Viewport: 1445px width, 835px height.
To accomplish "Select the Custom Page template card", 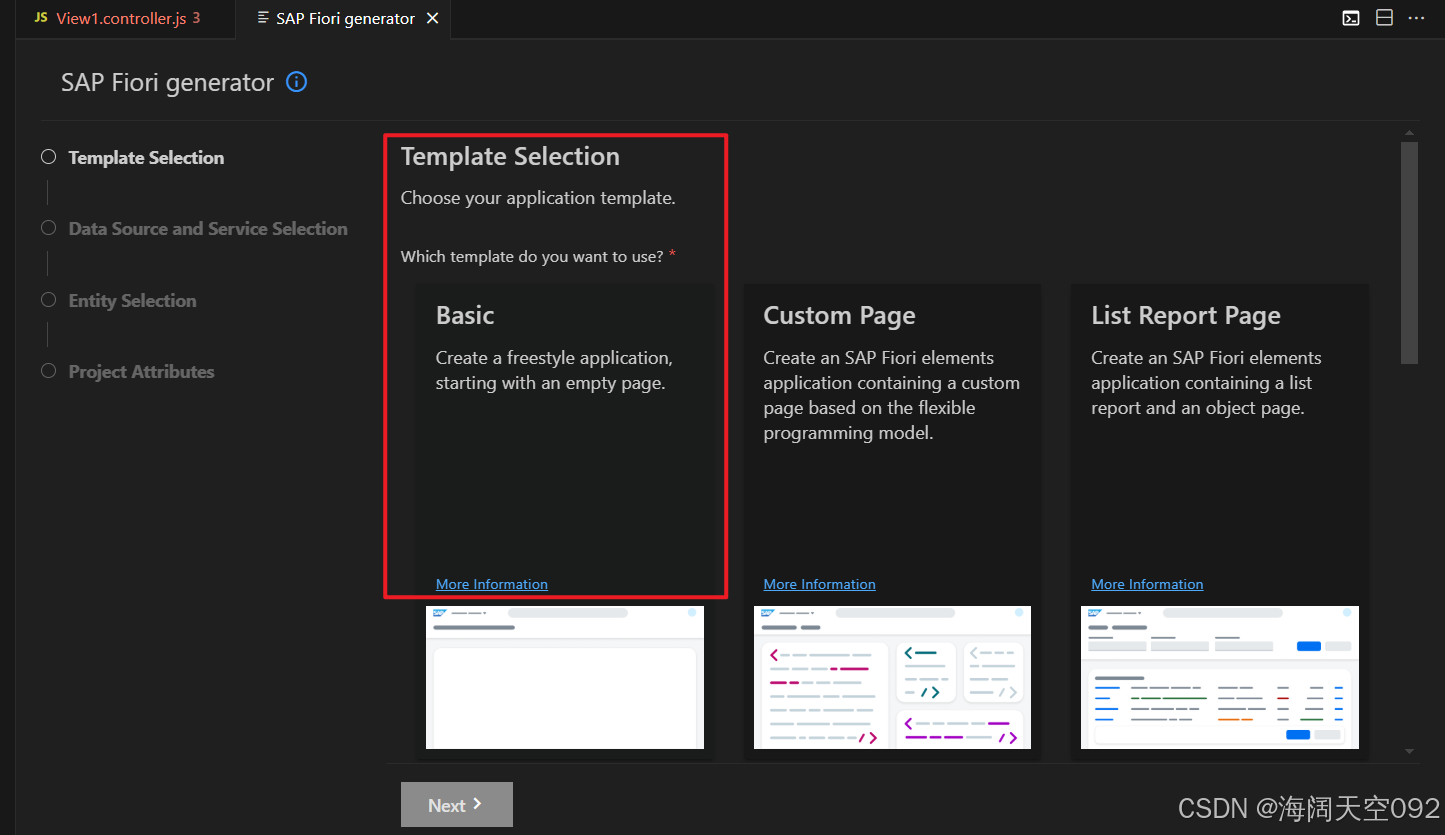I will pos(892,522).
